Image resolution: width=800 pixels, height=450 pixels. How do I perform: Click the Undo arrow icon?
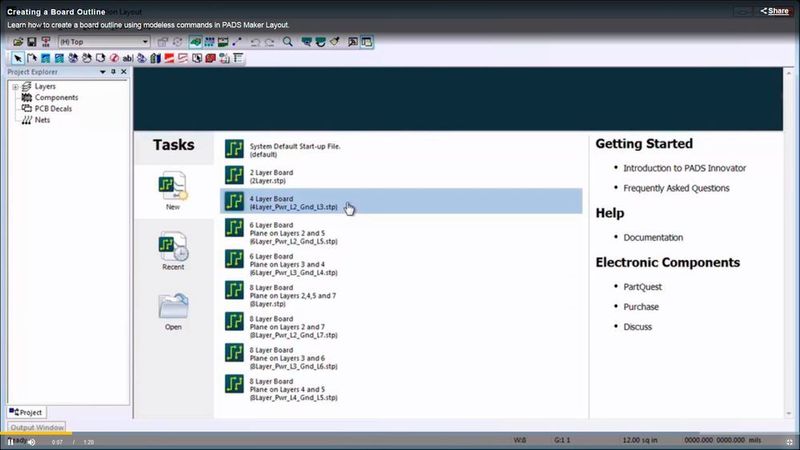click(256, 42)
